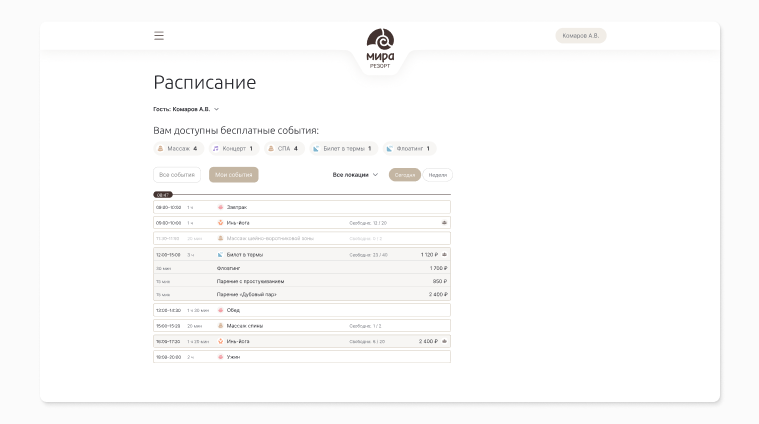Click the icon after the 1 120 ₽ price
The image size is (759, 424).
pyautogui.click(x=444, y=255)
